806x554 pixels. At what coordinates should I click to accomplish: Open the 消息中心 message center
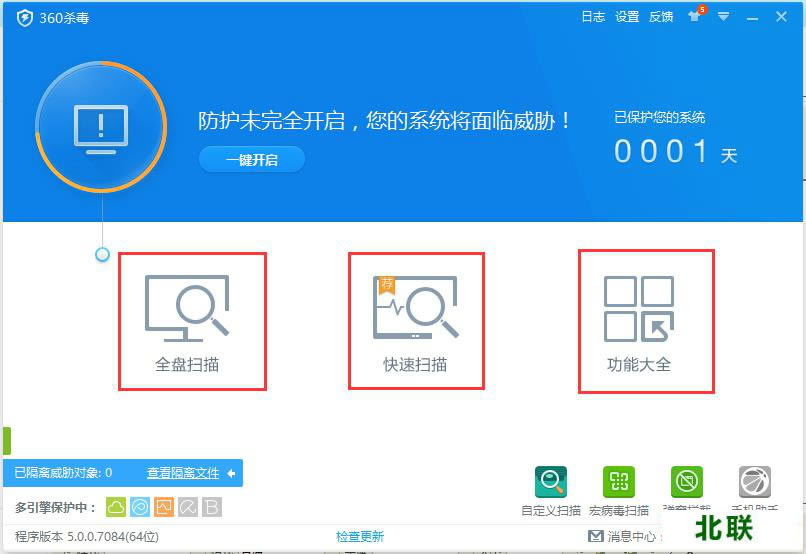(x=622, y=537)
